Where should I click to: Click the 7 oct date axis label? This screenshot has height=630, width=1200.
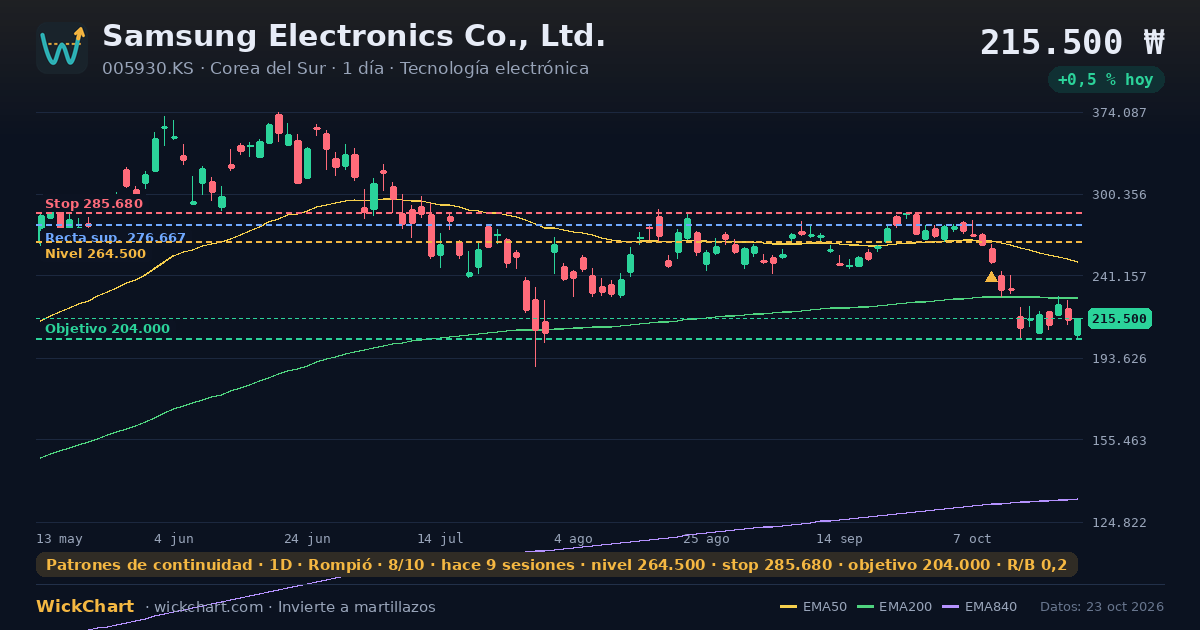click(x=972, y=539)
